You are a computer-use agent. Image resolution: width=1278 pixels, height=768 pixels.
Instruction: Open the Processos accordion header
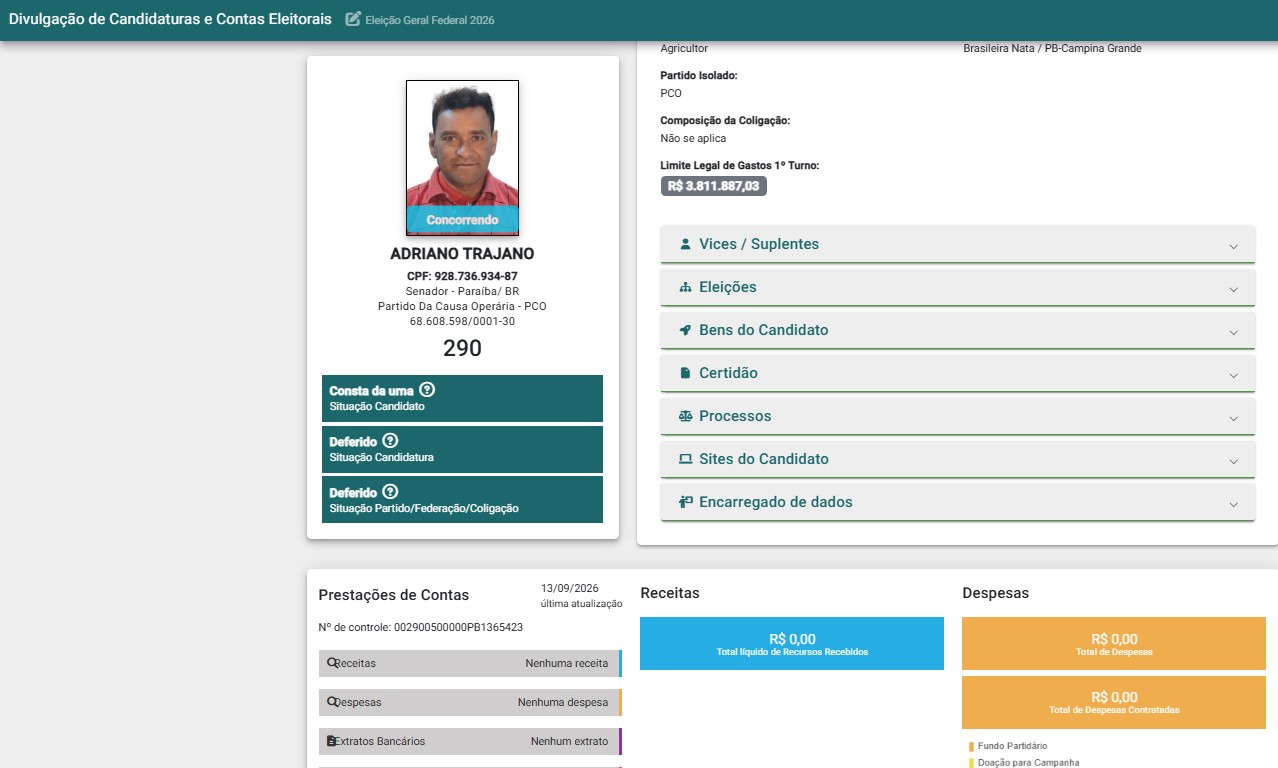[x=957, y=416]
